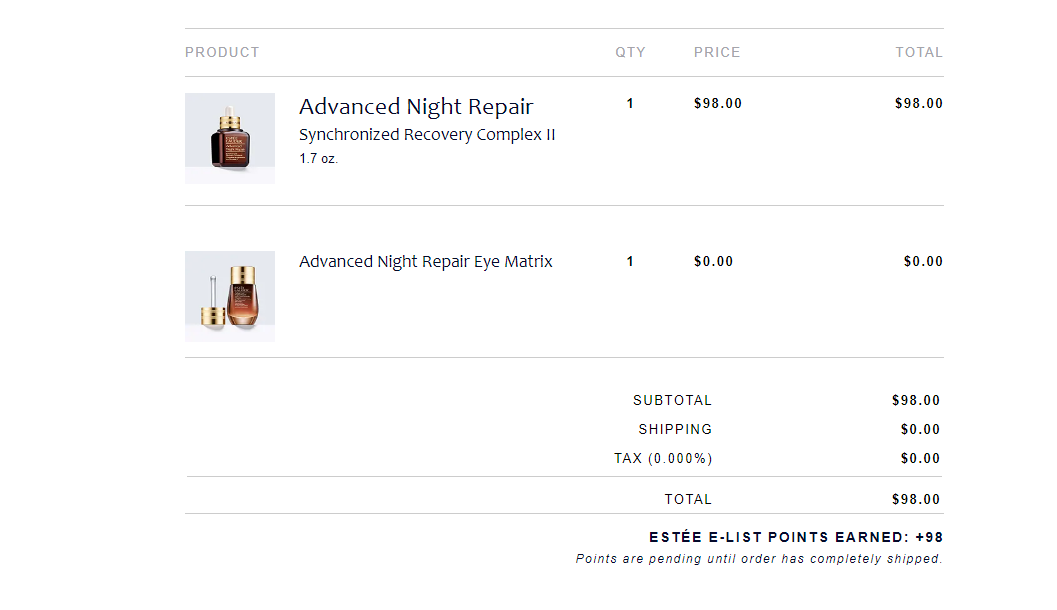
Task: Open the Advanced Night Repair serum thumbnail
Action: (230, 138)
